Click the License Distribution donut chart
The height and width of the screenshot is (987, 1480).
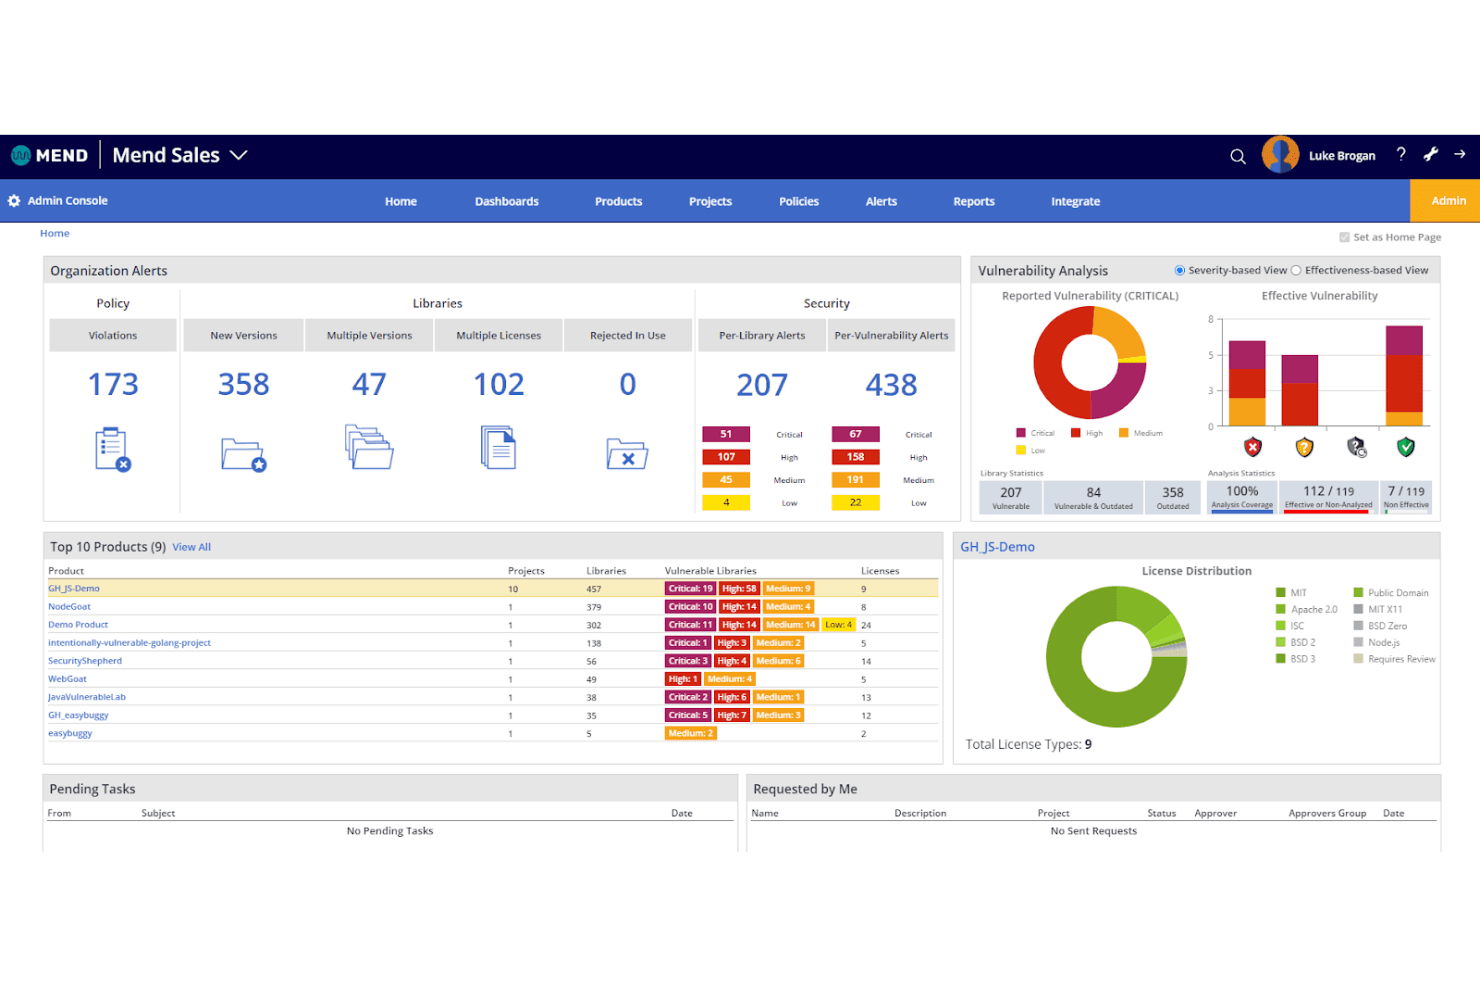pyautogui.click(x=1116, y=657)
